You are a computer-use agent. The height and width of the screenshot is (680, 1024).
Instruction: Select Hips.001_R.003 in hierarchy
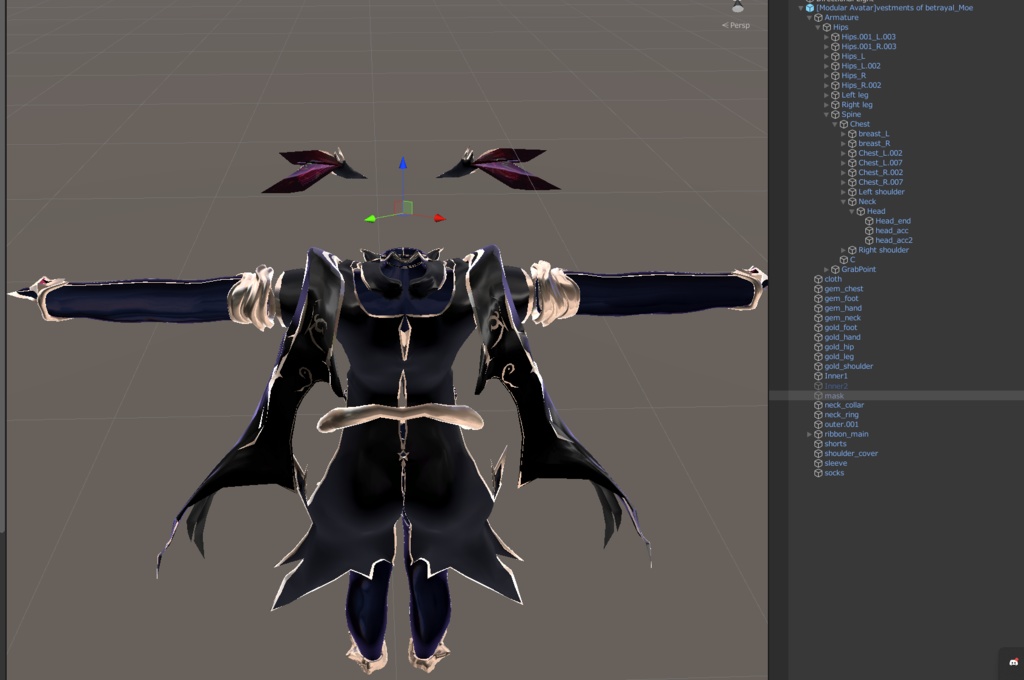coord(869,46)
